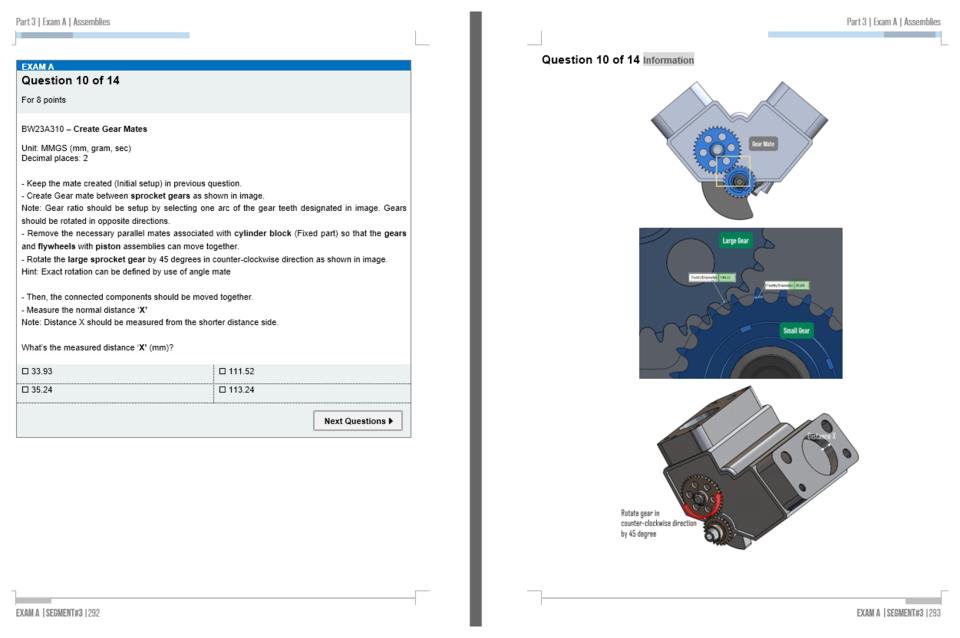The width and height of the screenshot is (960, 638).
Task: Click the EXAM A blue header bar
Action: [x=214, y=66]
